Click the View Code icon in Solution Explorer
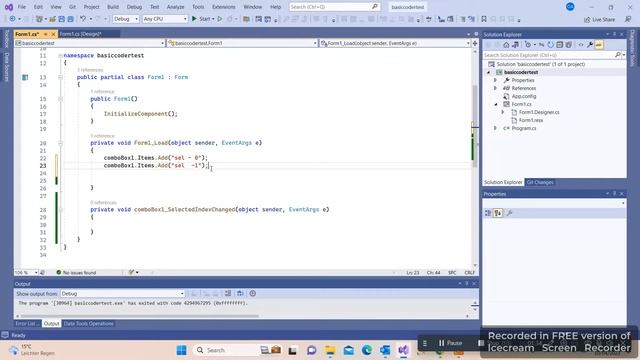The image size is (640, 360). click(x=581, y=45)
